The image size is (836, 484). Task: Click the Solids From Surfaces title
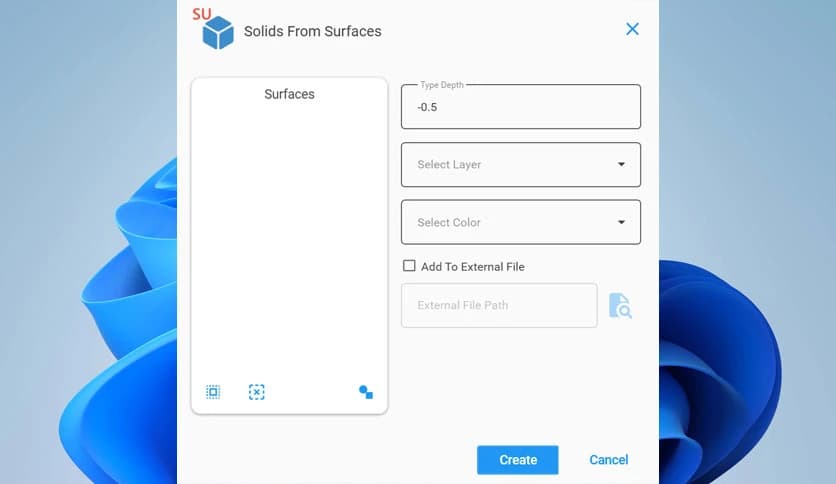313,31
